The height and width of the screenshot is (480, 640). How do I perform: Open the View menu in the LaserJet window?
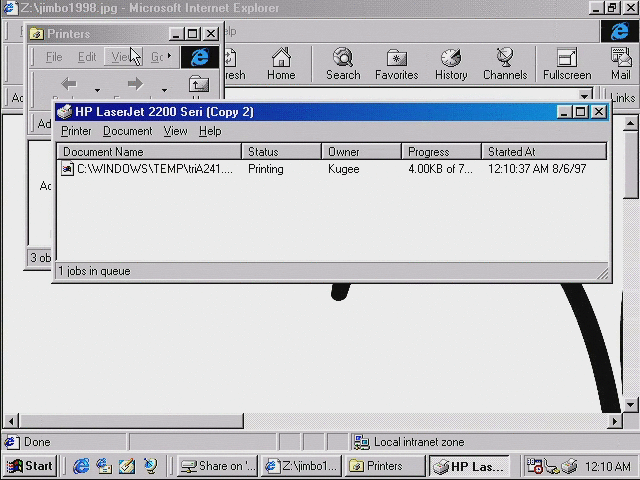[176, 131]
